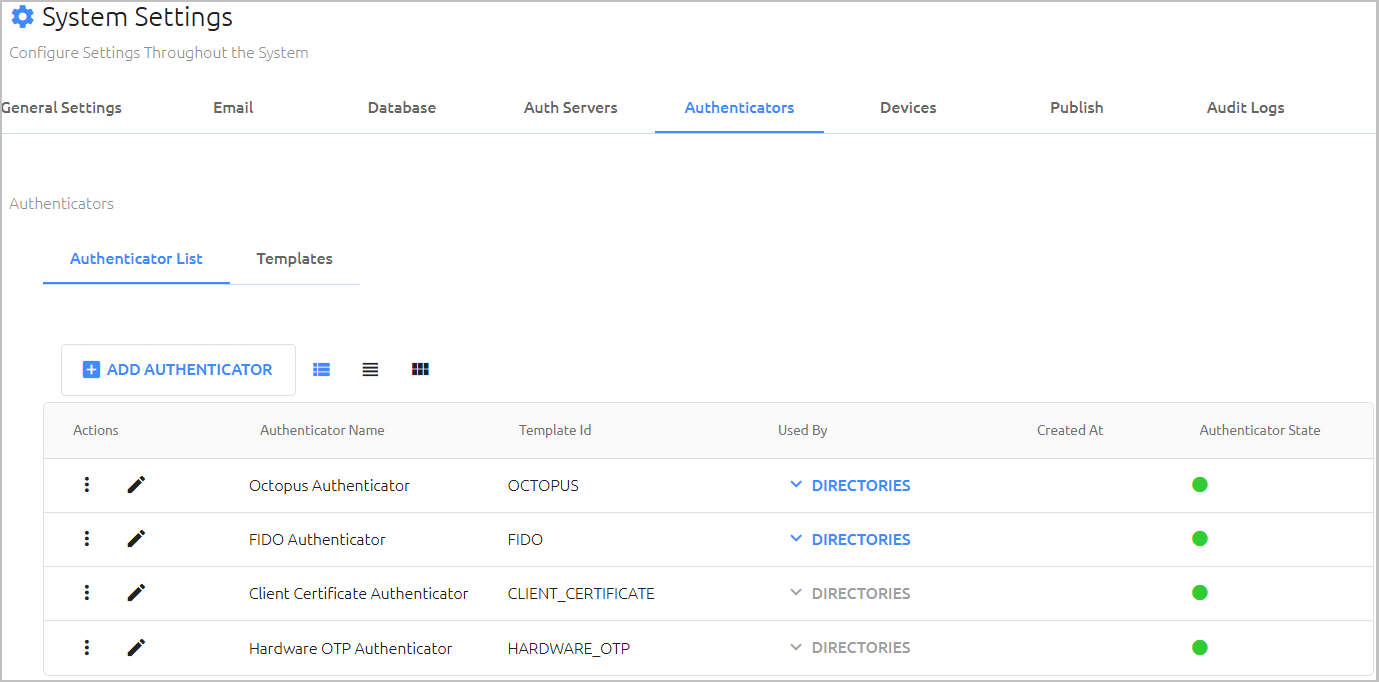The width and height of the screenshot is (1379, 682).
Task: Open the Publish tab
Action: (x=1077, y=108)
